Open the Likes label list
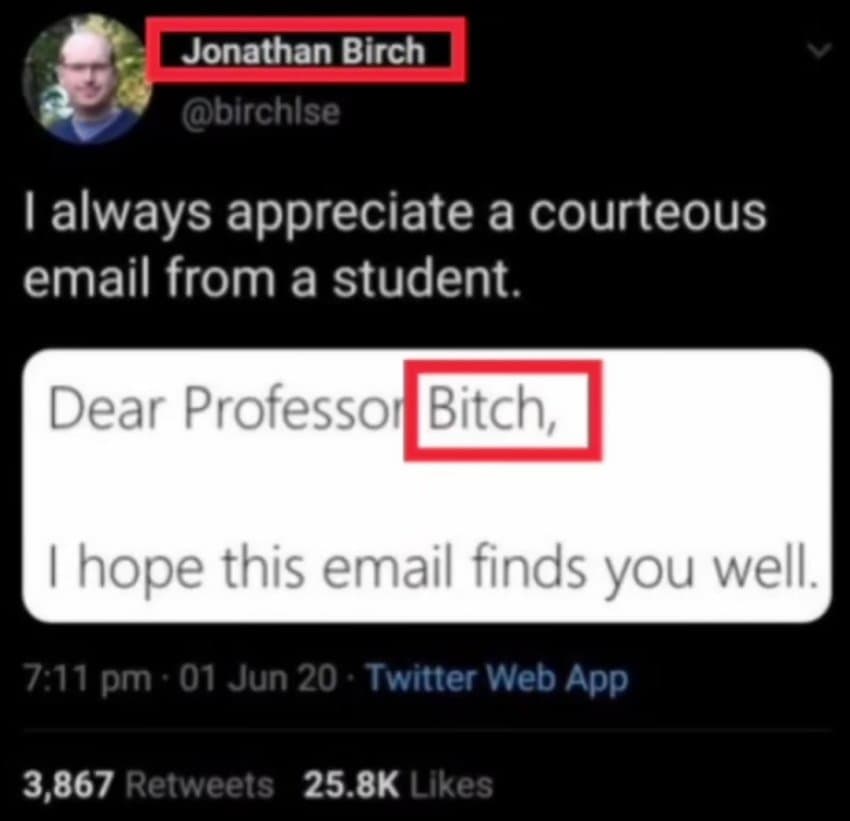 452,785
